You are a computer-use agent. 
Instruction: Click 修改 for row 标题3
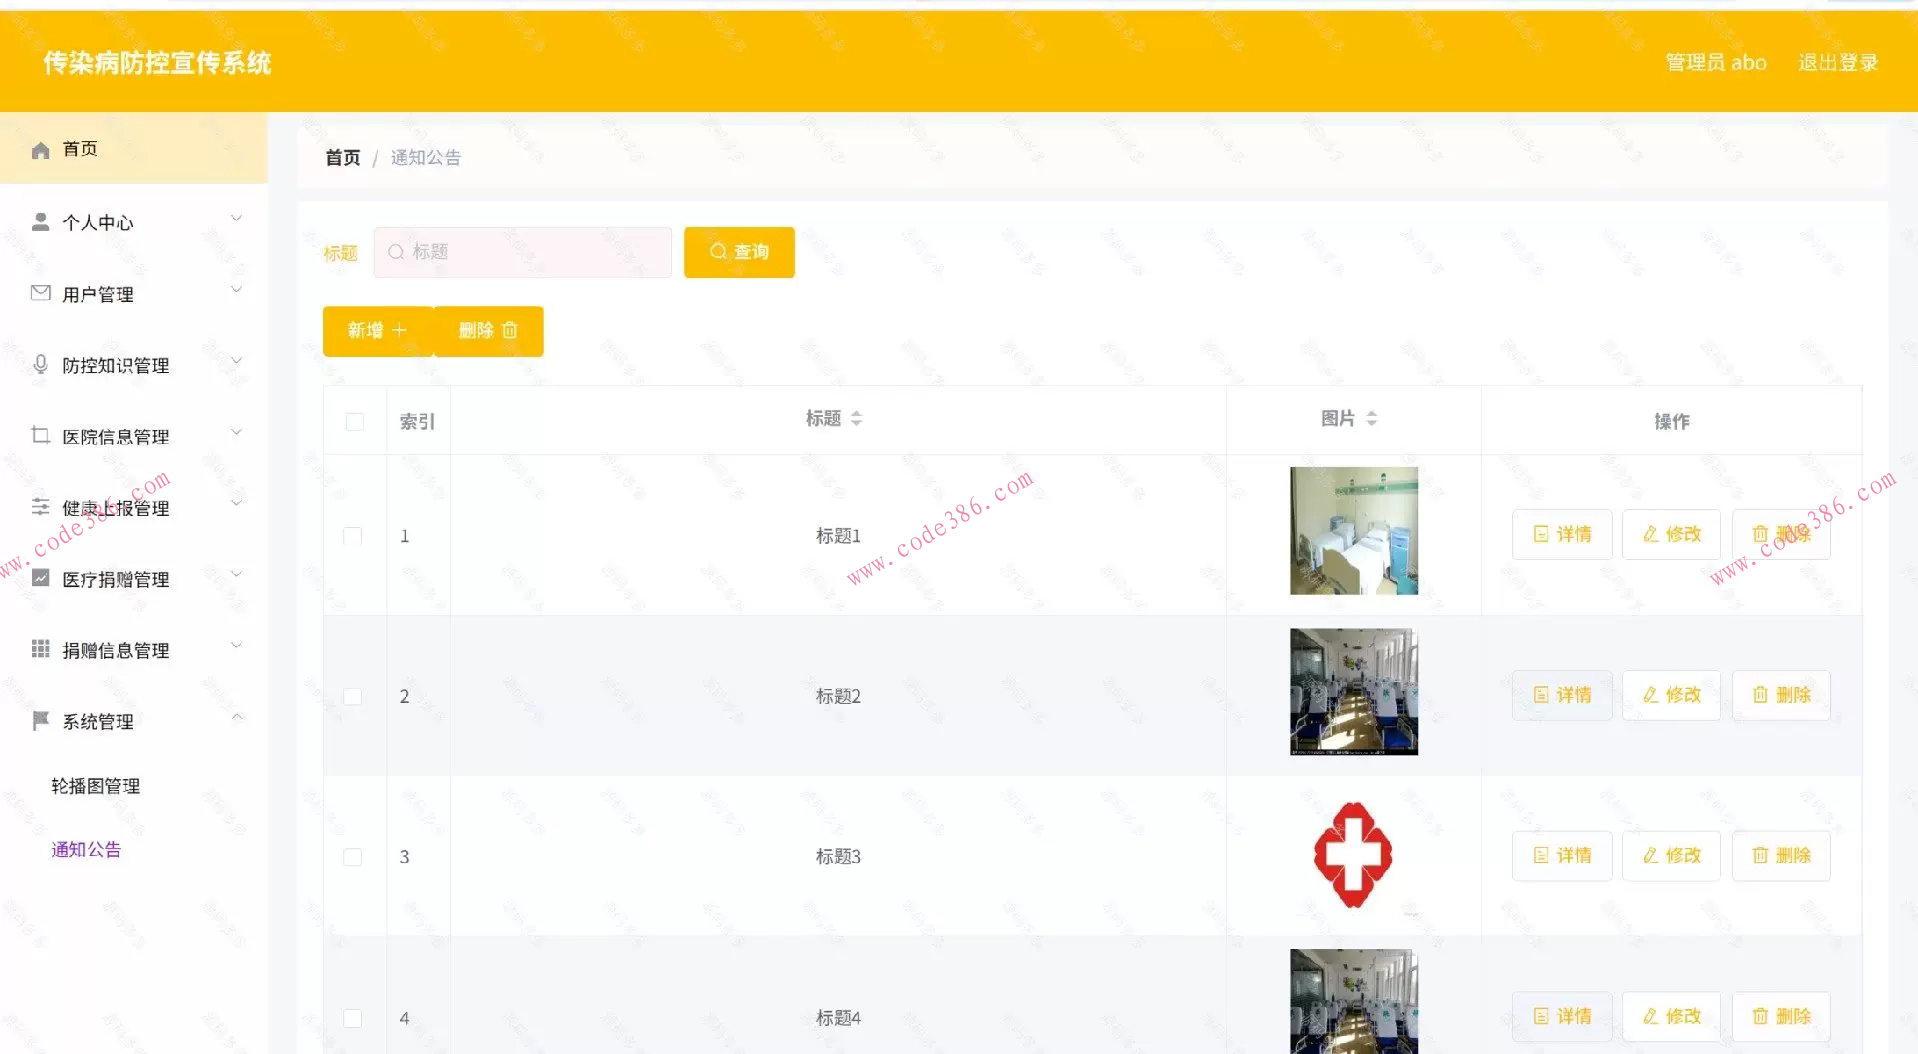[x=1671, y=856]
